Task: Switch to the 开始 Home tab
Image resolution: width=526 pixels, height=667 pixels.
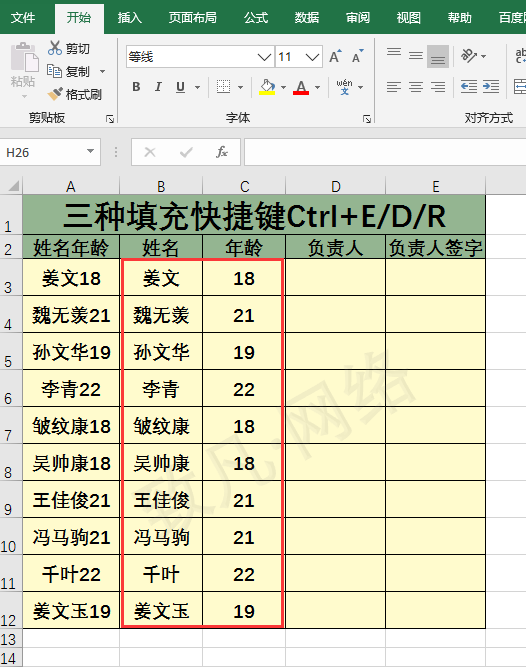Action: (x=79, y=18)
